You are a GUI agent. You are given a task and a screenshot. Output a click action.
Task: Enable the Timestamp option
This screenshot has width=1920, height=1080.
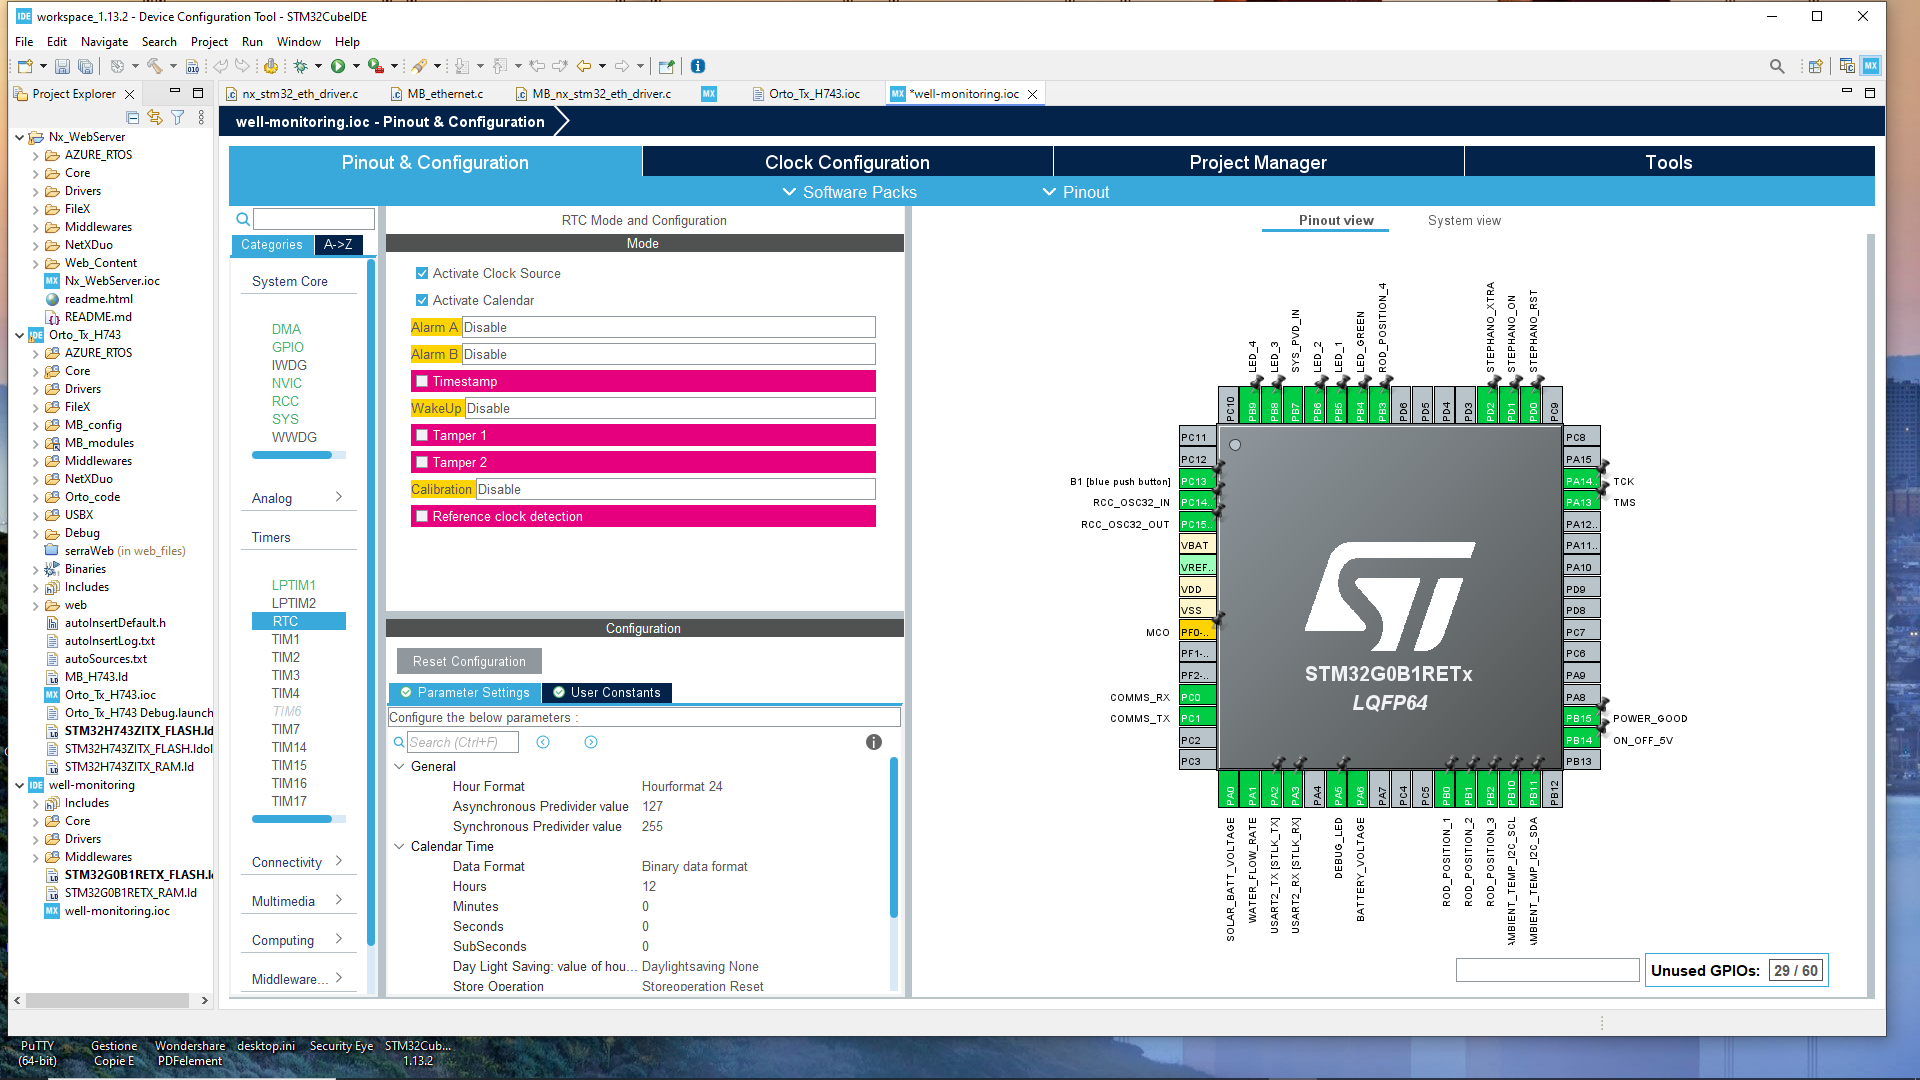pyautogui.click(x=422, y=381)
